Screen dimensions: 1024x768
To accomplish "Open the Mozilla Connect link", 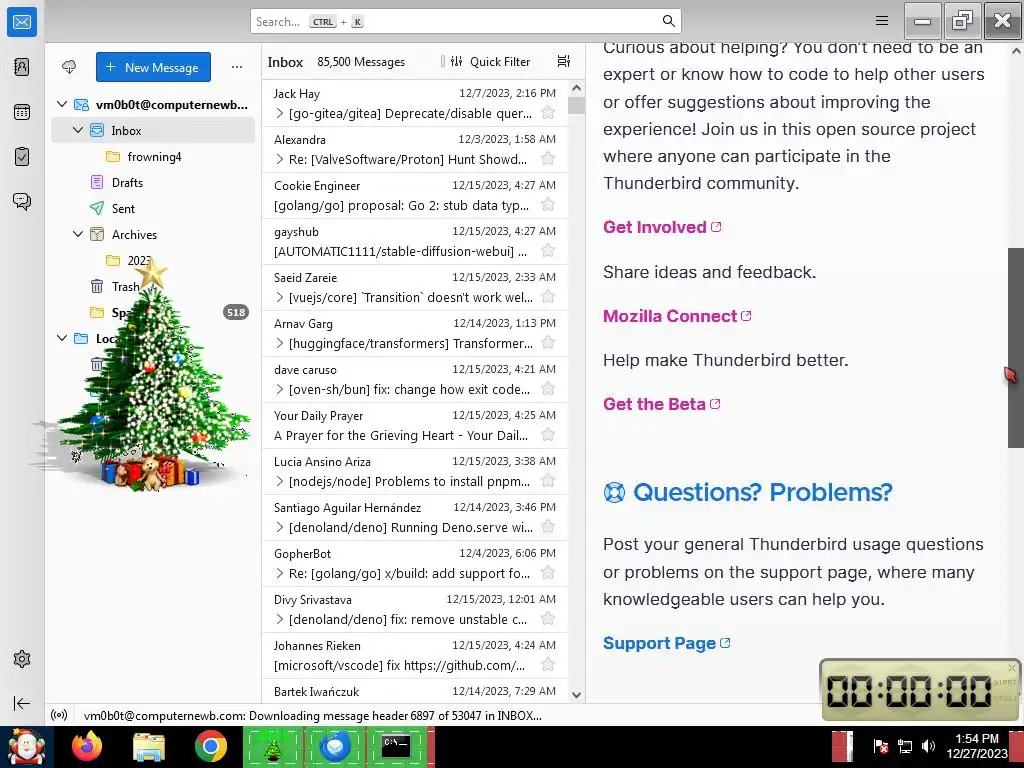I will (x=677, y=316).
